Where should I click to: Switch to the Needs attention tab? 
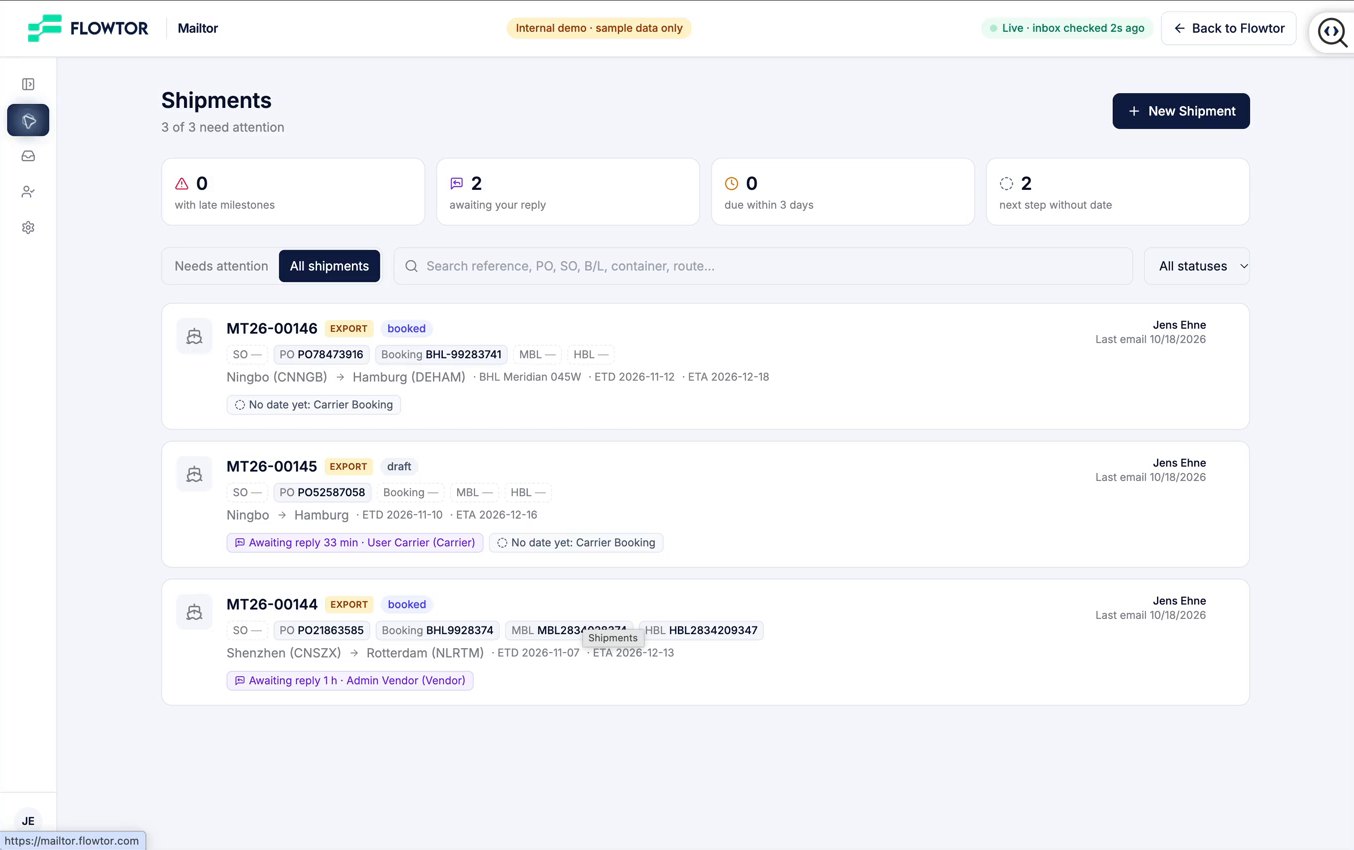[221, 266]
